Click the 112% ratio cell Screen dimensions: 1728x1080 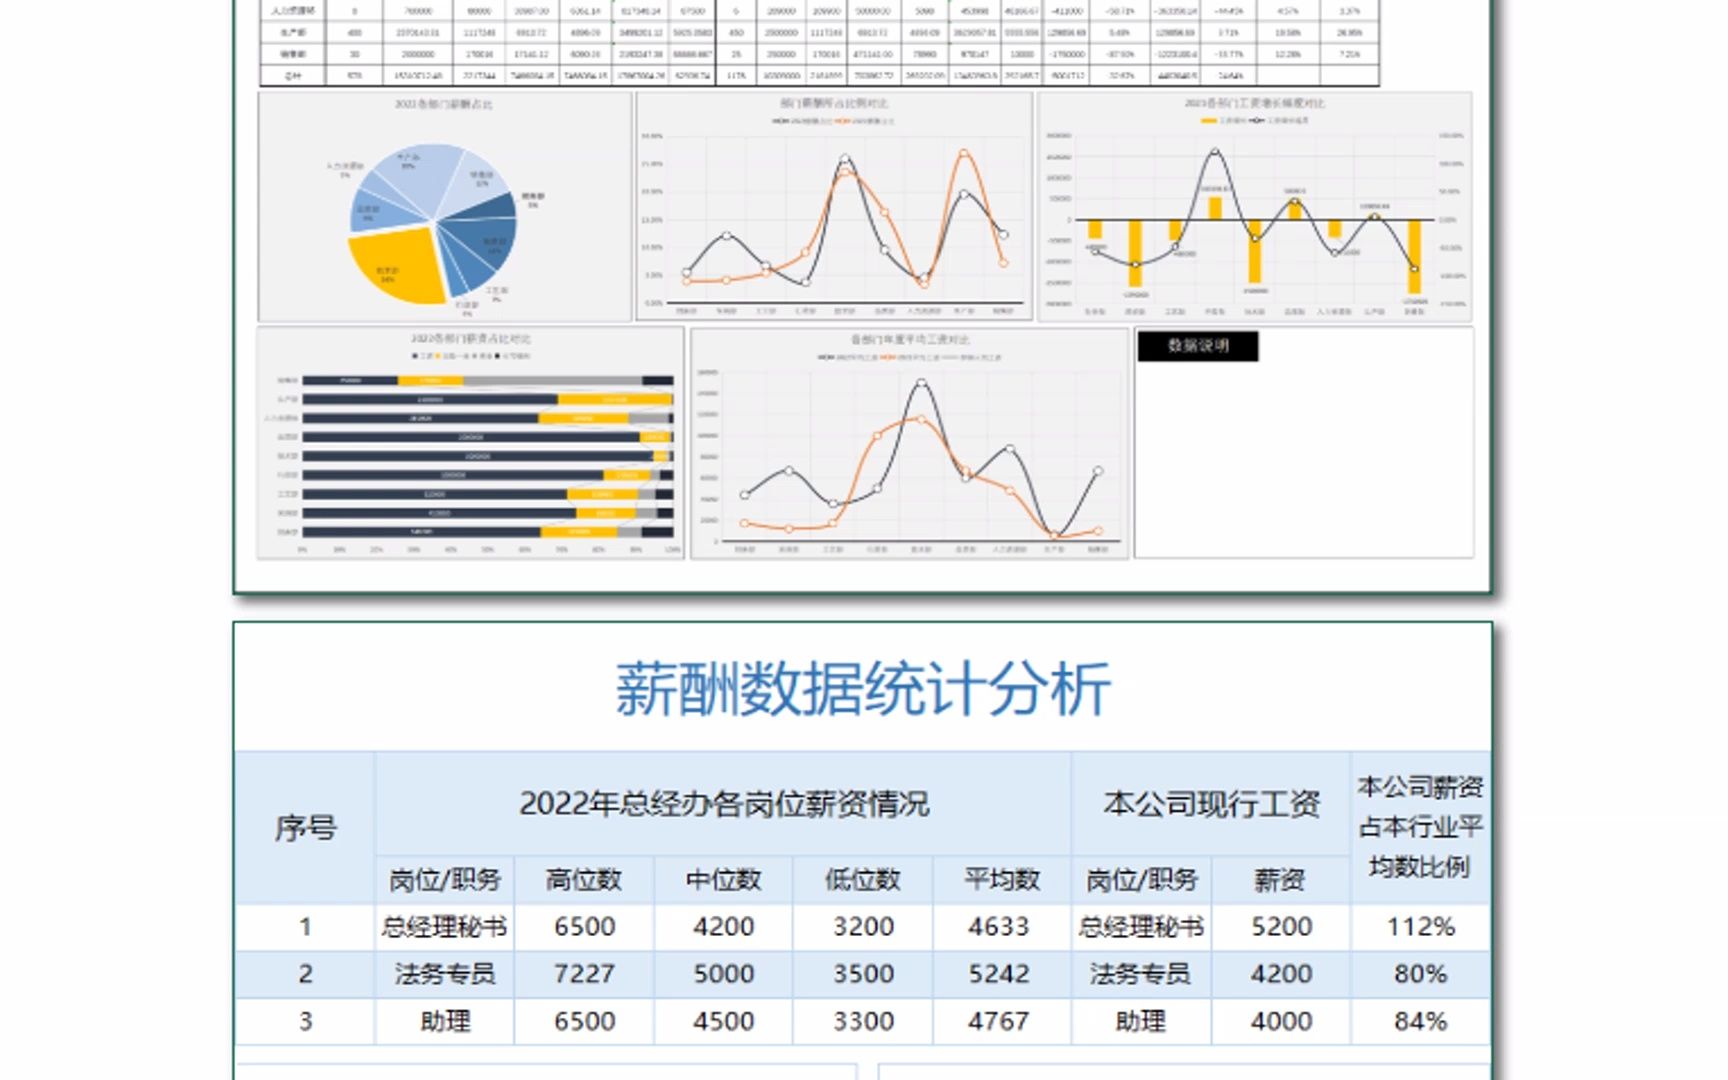pyautogui.click(x=1420, y=927)
